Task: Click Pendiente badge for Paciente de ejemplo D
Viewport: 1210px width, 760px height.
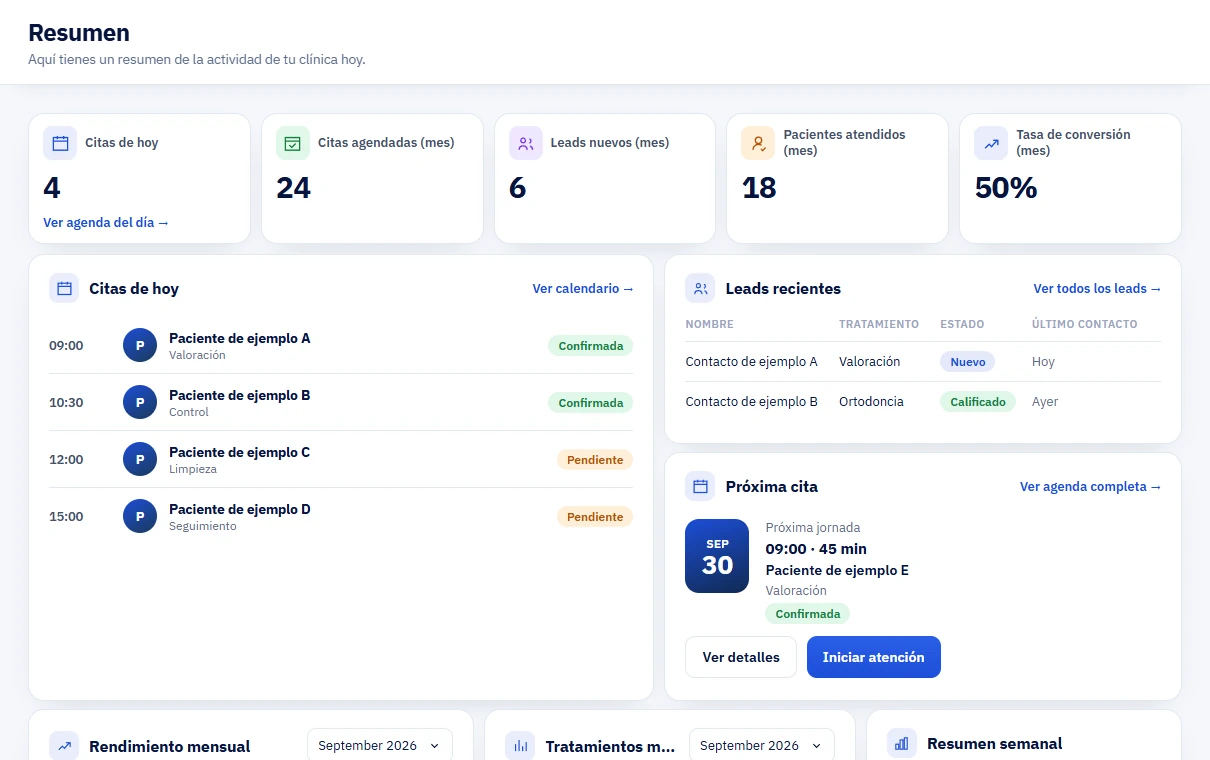Action: 595,517
